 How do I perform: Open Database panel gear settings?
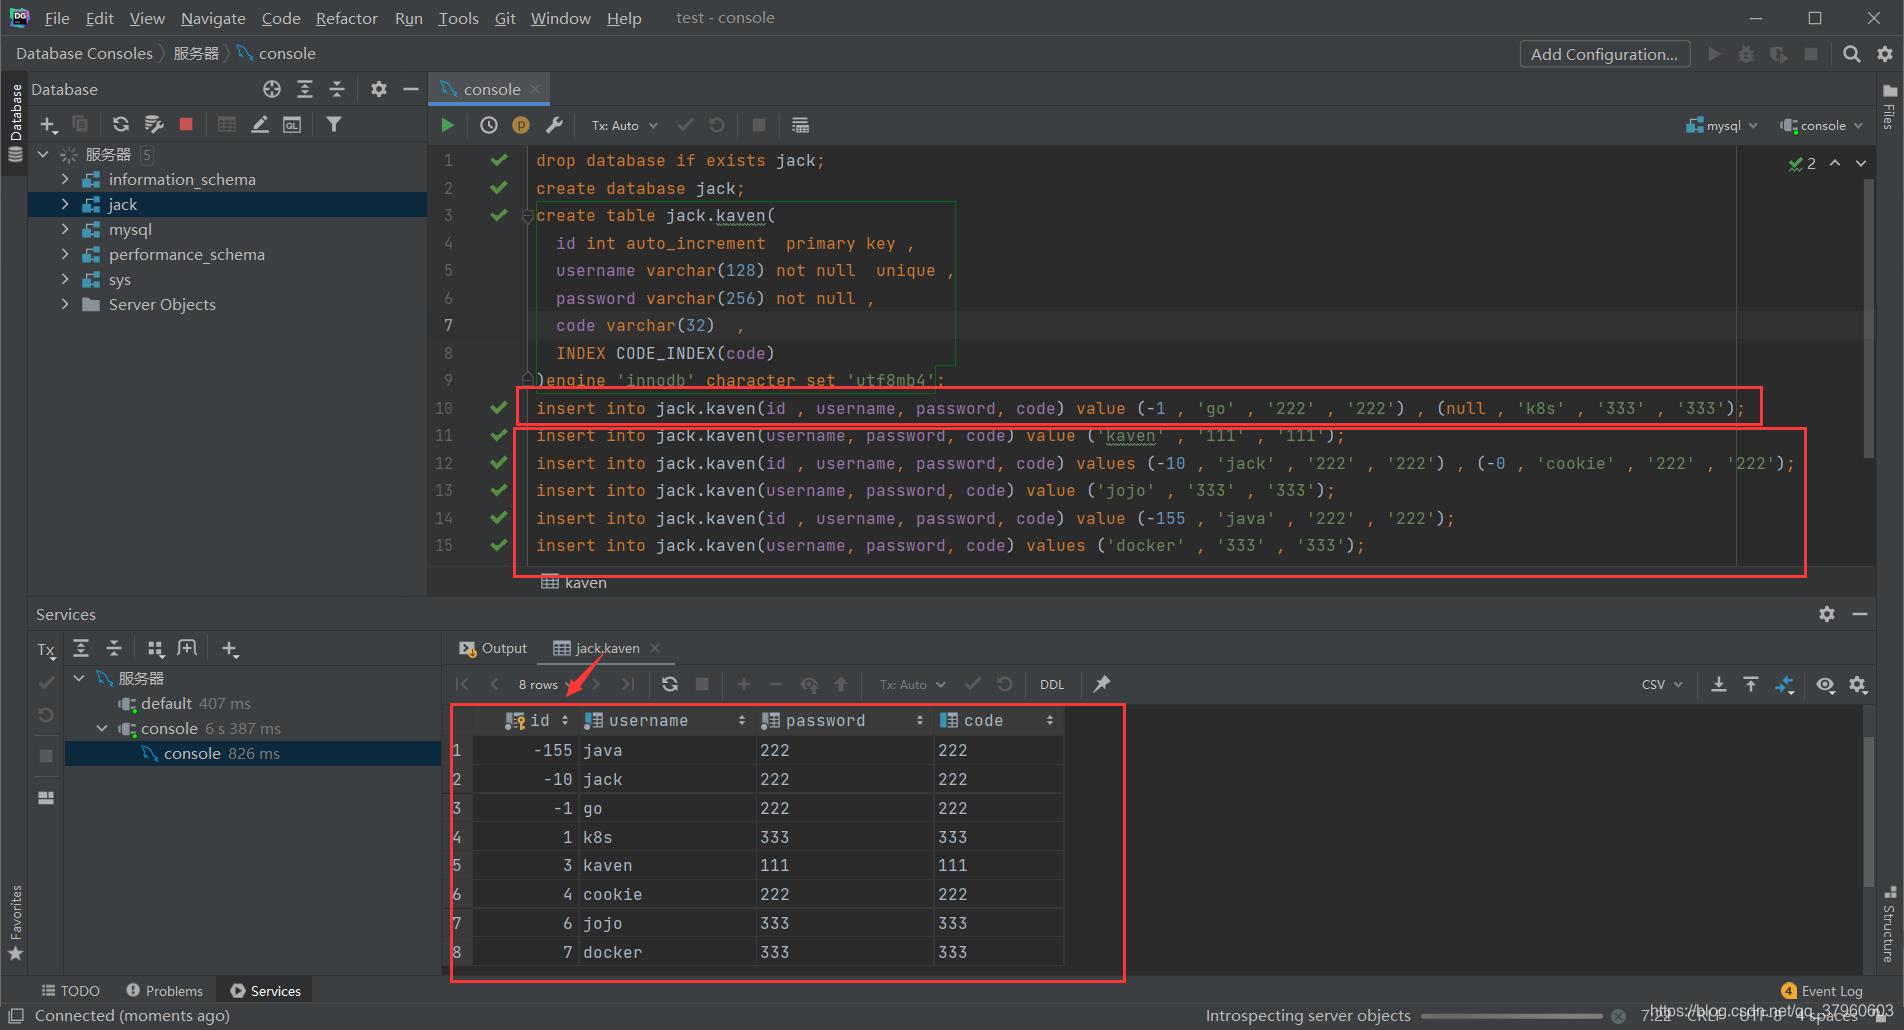(378, 89)
